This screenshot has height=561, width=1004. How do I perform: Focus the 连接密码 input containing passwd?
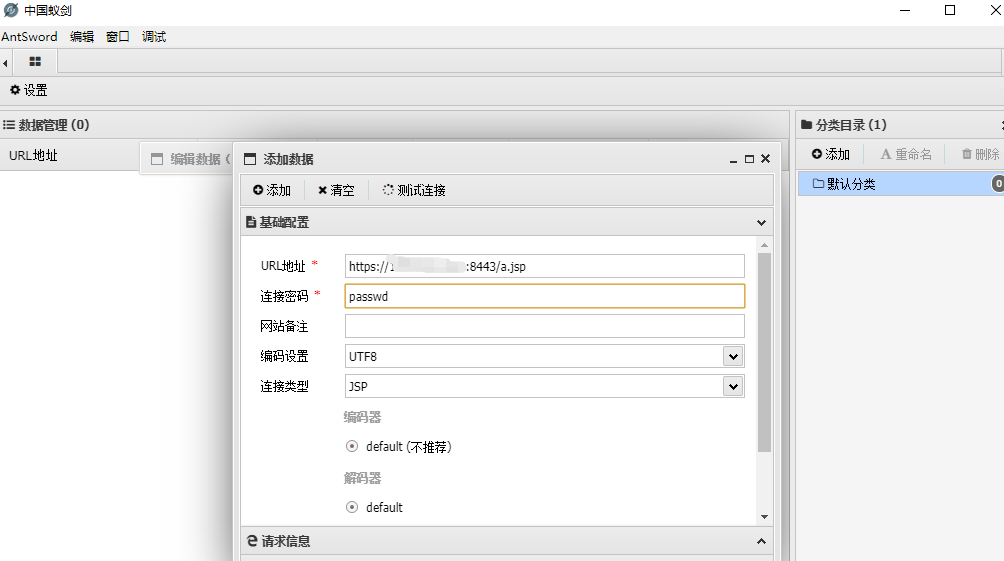point(544,296)
